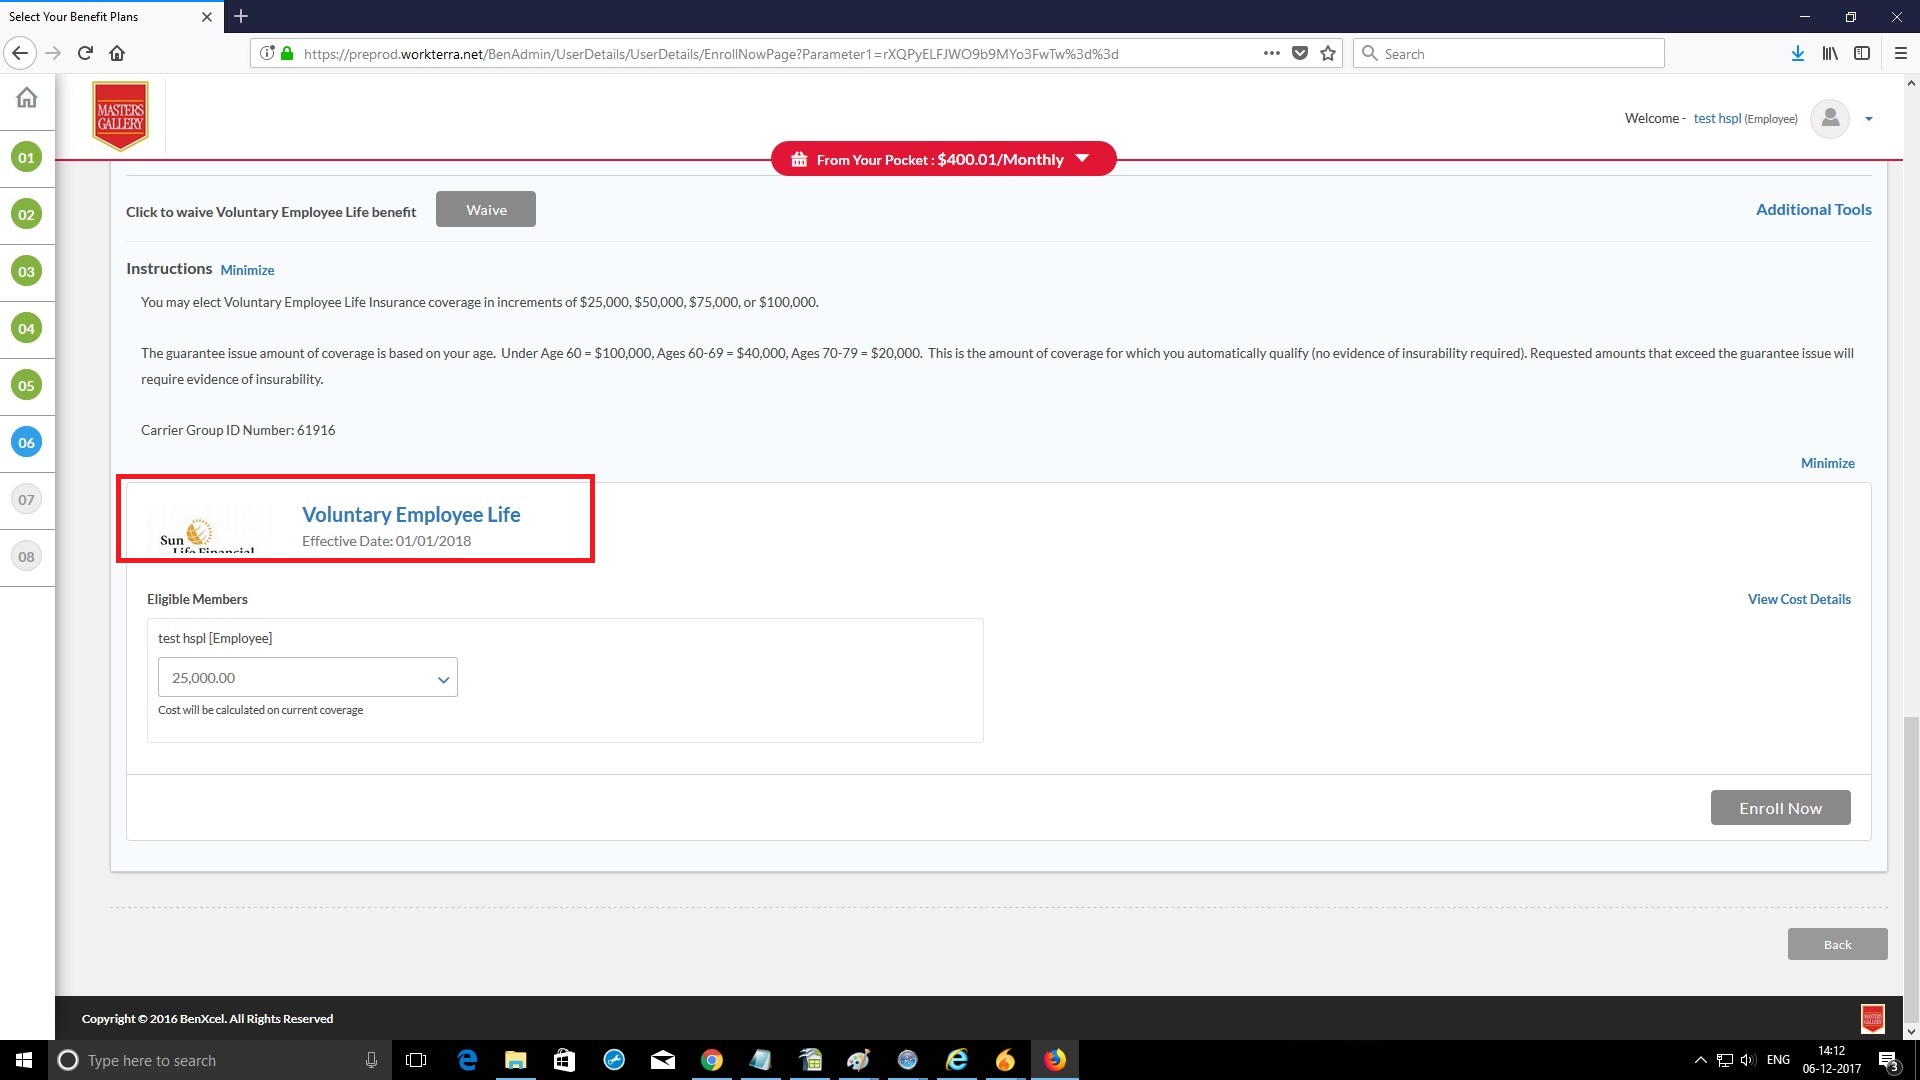Image resolution: width=1920 pixels, height=1080 pixels.
Task: Reload the page with refresh icon
Action: click(x=85, y=53)
